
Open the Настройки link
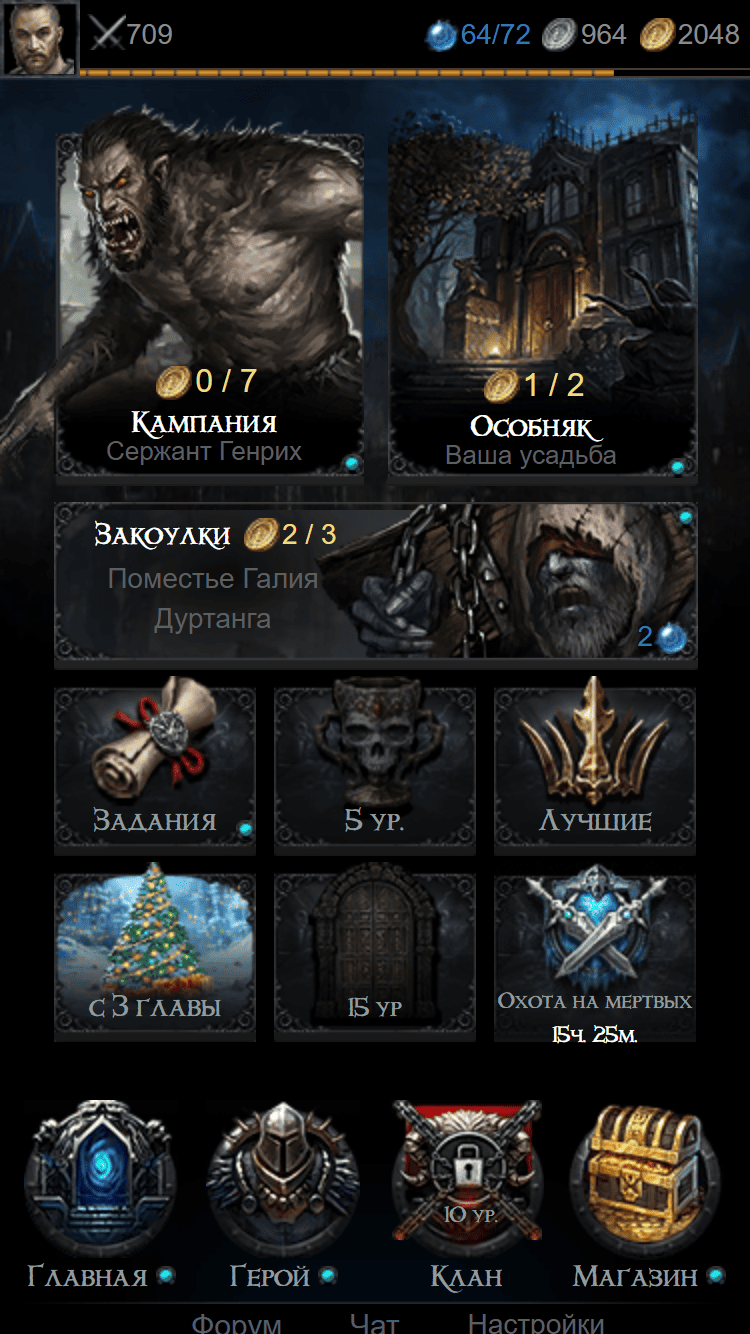point(536,1324)
